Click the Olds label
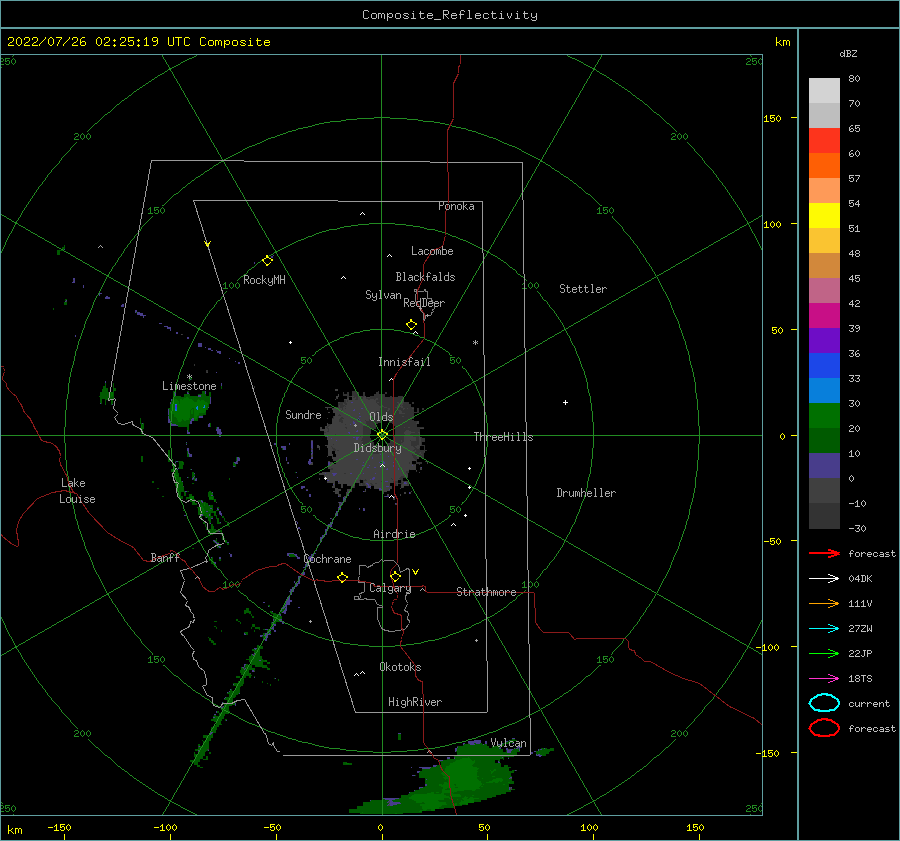This screenshot has width=900, height=841. pyautogui.click(x=381, y=417)
